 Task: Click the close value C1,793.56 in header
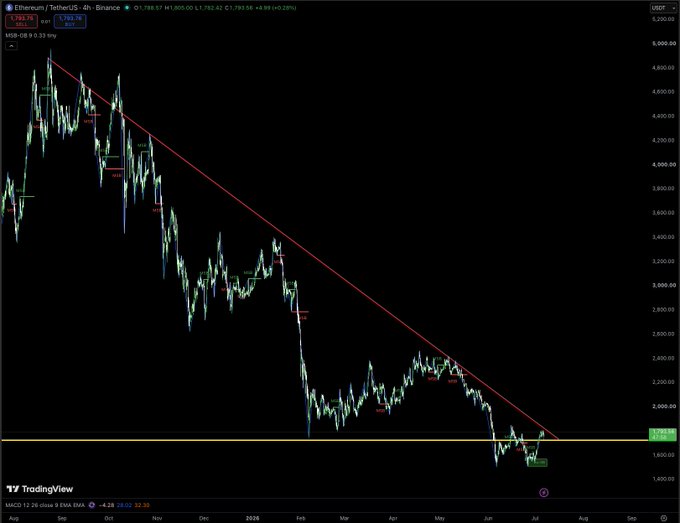tap(239, 8)
